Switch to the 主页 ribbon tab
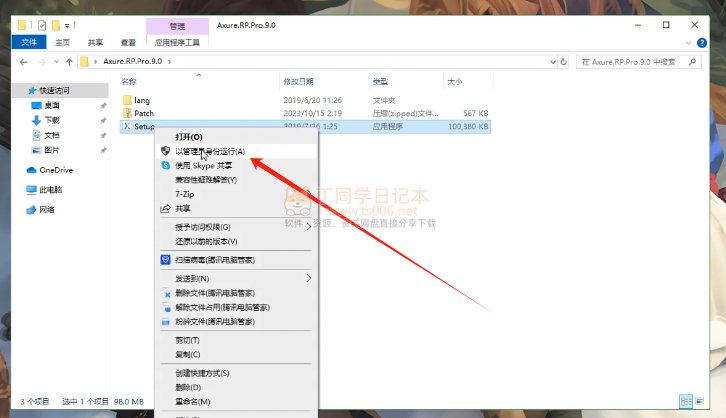This screenshot has height=418, width=726. click(x=62, y=42)
